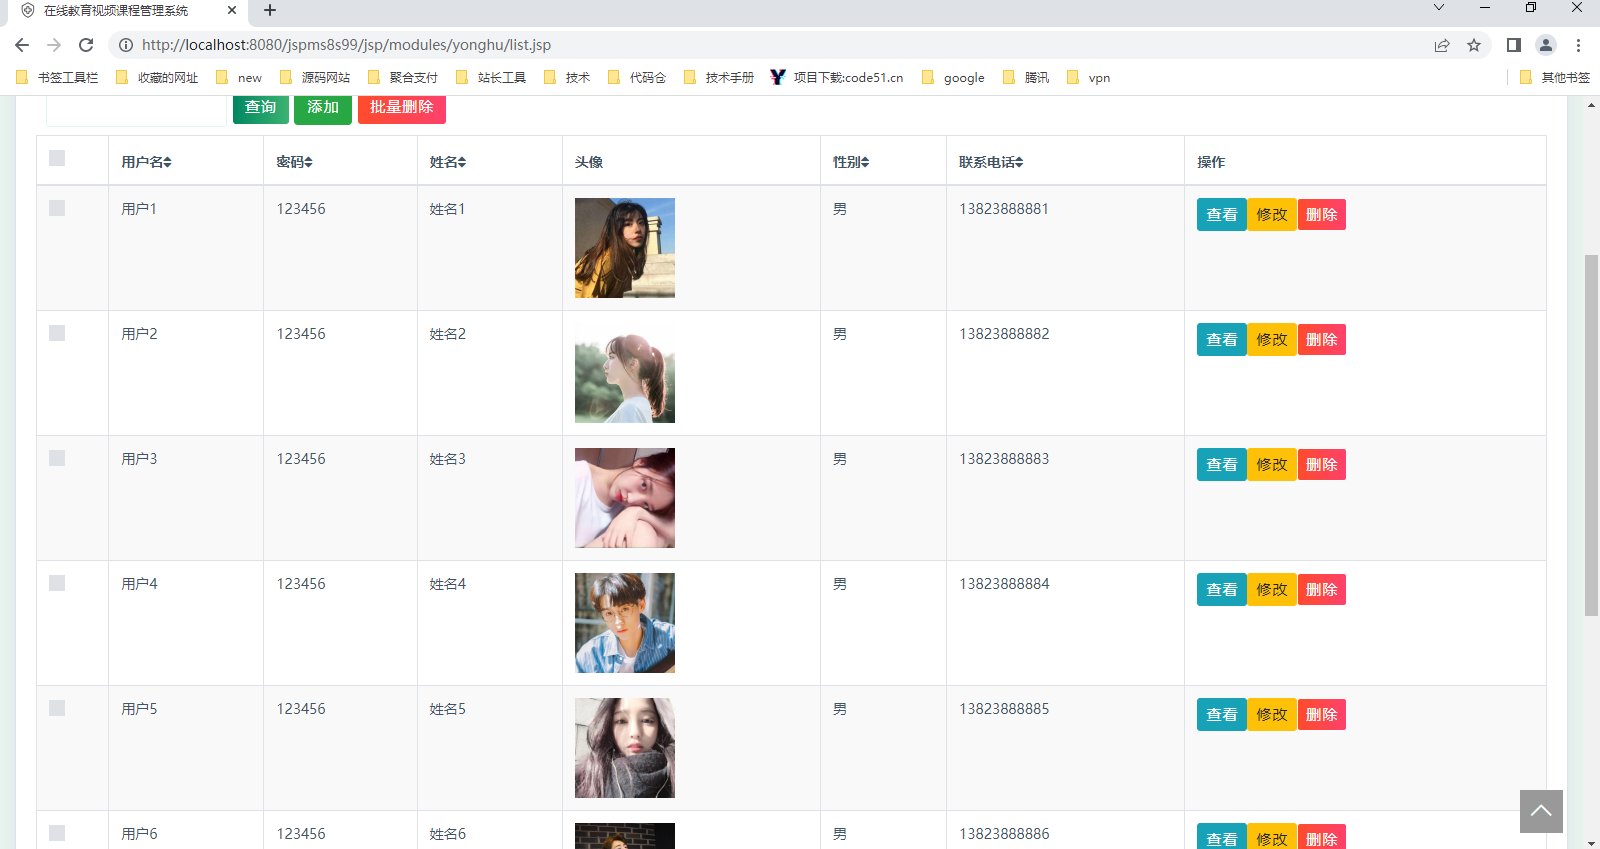Image resolution: width=1600 pixels, height=849 pixels.
Task: View details of 用户4 with 查看
Action: 1222,590
